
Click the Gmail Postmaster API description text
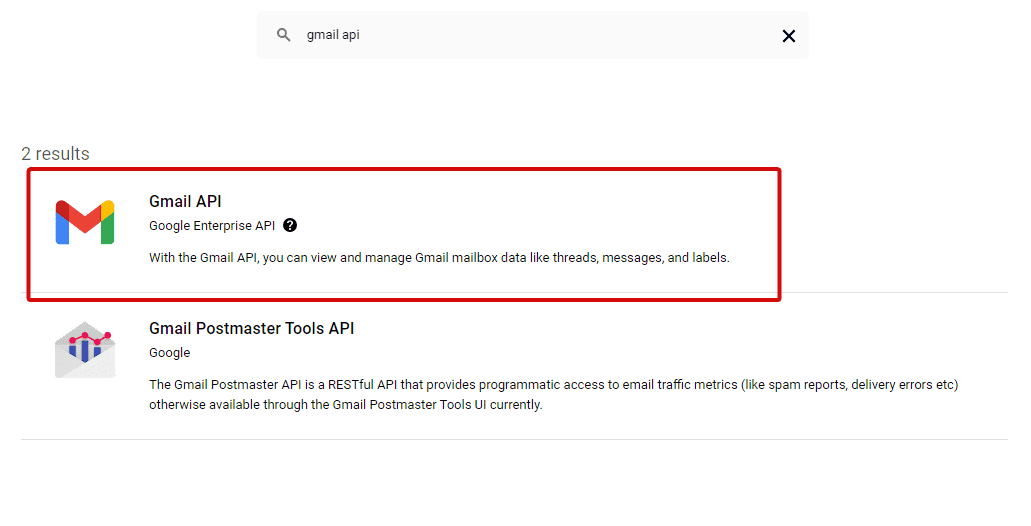554,394
